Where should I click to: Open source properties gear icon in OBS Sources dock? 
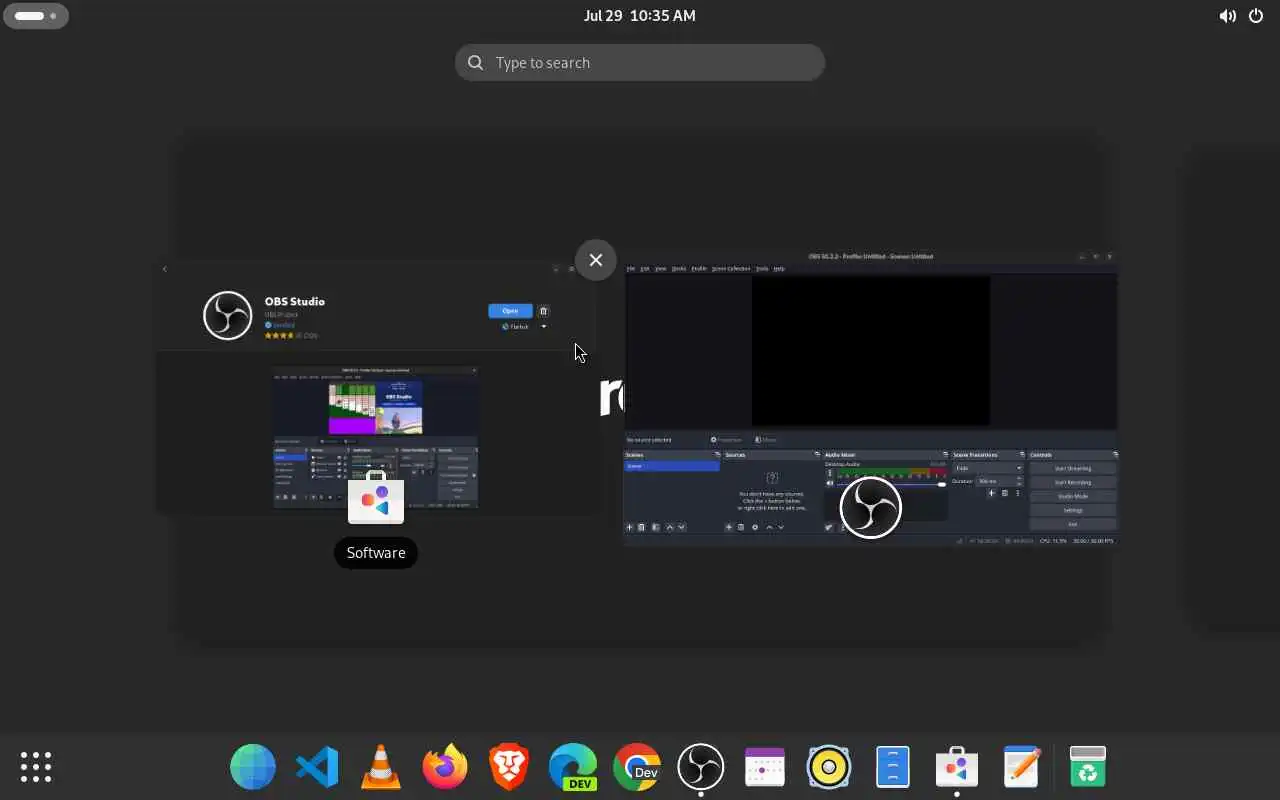click(755, 527)
